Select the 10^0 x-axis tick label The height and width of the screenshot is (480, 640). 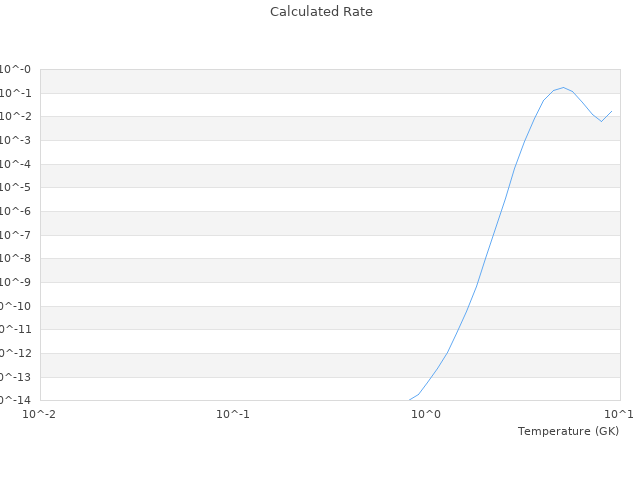(x=426, y=414)
